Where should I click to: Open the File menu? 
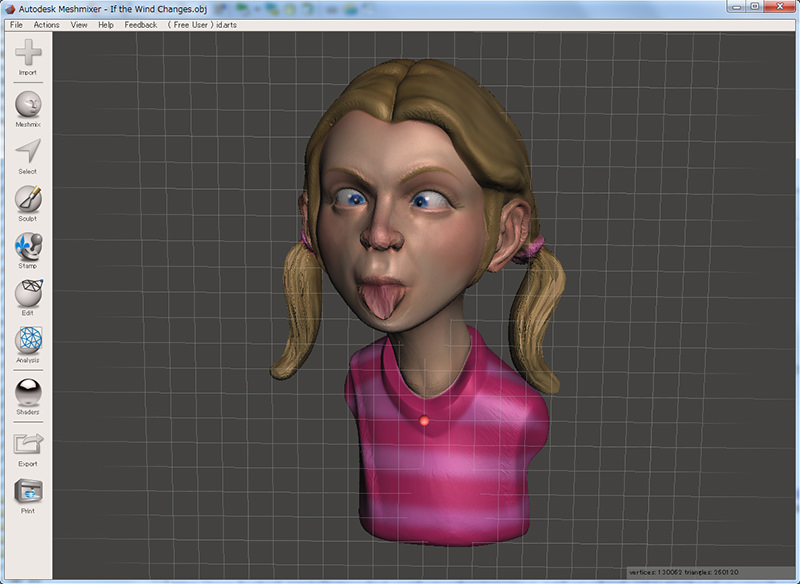point(16,24)
